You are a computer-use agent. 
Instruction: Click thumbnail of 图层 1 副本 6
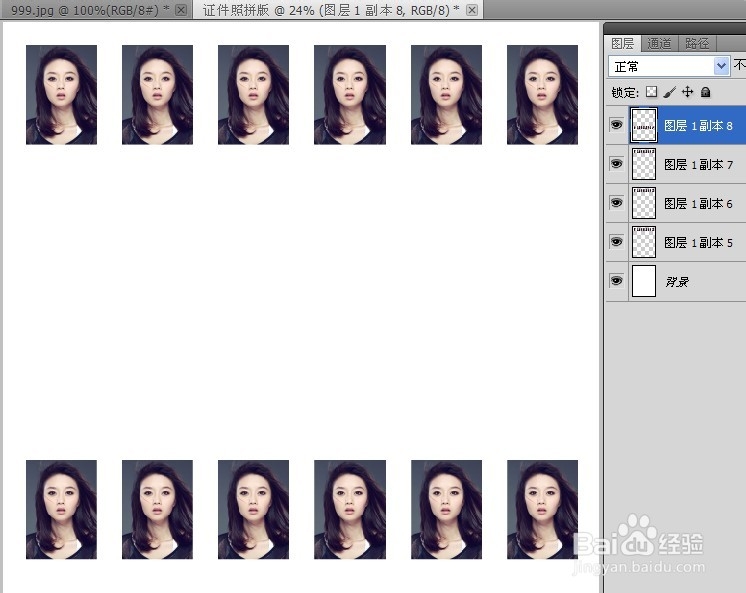[644, 203]
